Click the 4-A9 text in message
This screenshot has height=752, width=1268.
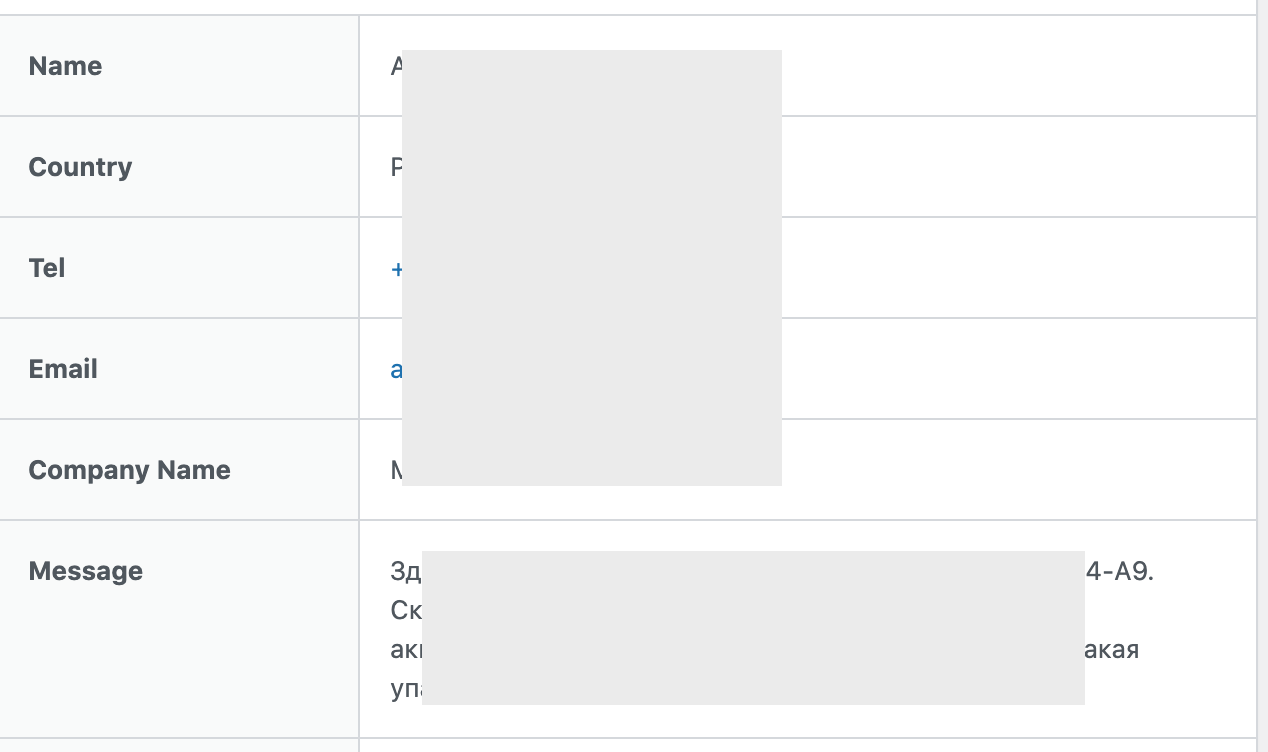point(1119,572)
